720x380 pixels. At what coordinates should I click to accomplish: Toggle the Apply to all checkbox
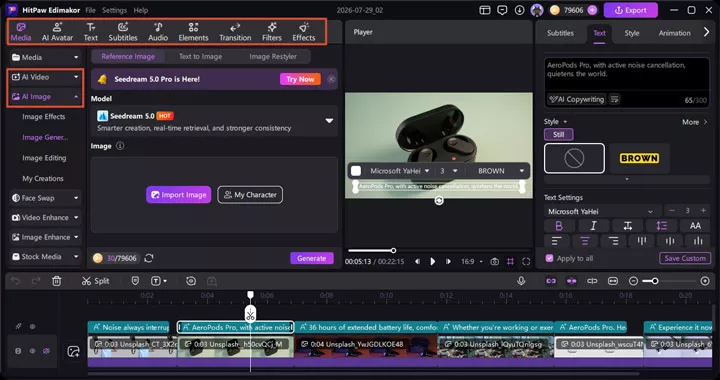click(x=549, y=258)
